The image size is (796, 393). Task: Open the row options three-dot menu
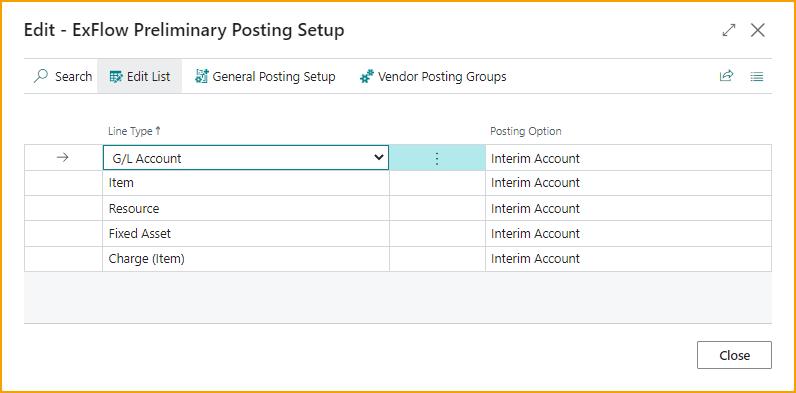pos(437,158)
